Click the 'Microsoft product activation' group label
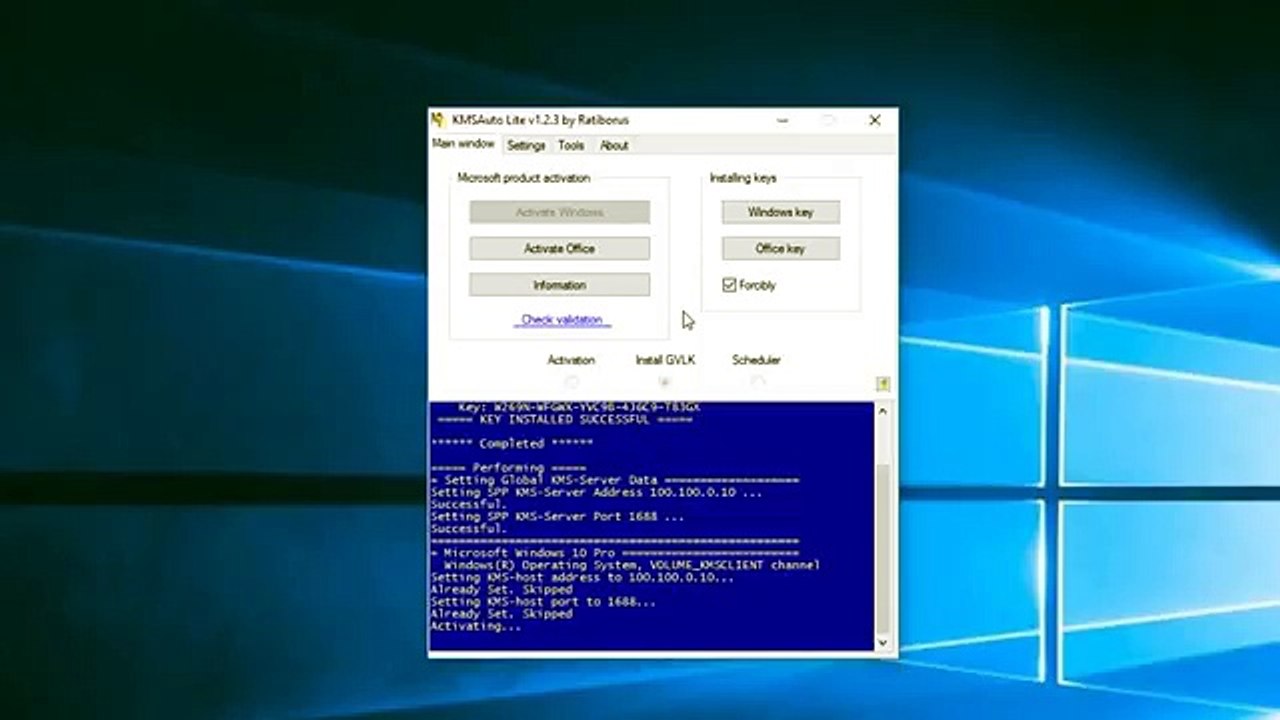The width and height of the screenshot is (1280, 720). [x=524, y=178]
